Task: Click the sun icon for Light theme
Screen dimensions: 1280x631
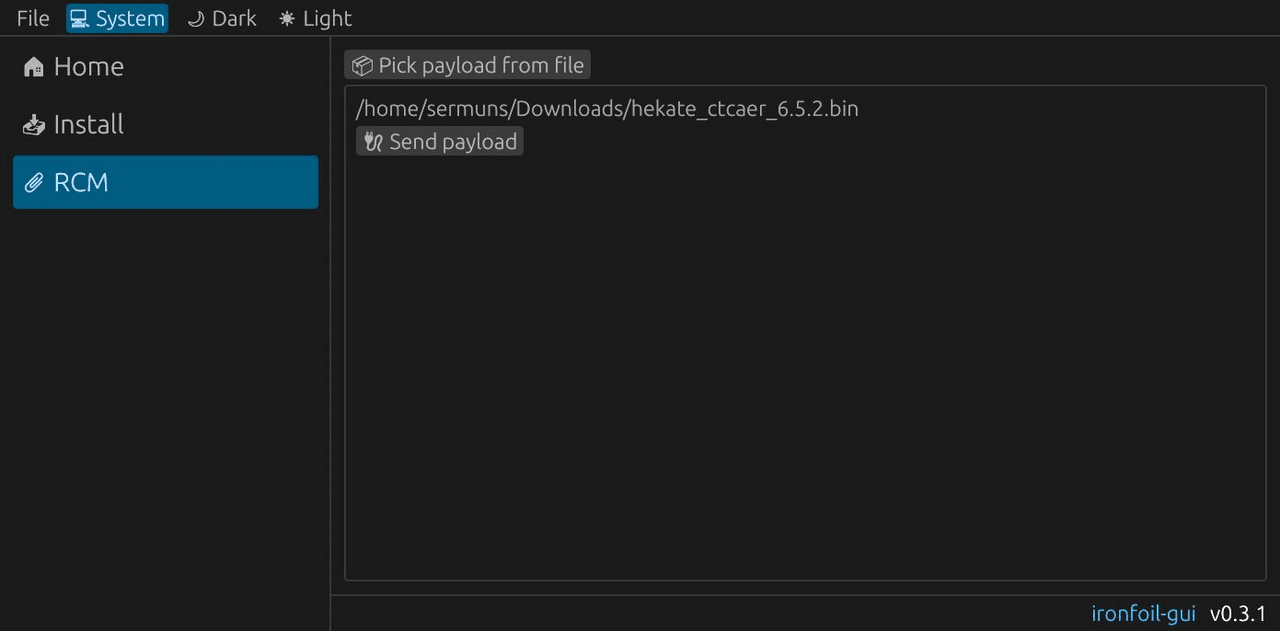Action: [x=287, y=19]
